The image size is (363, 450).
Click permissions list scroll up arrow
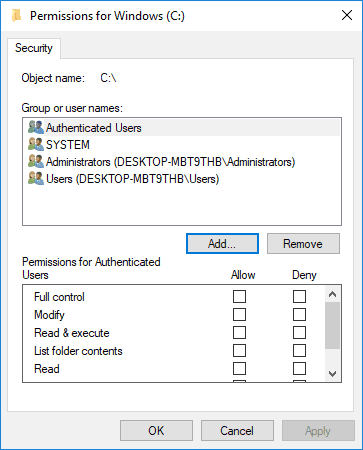click(332, 294)
